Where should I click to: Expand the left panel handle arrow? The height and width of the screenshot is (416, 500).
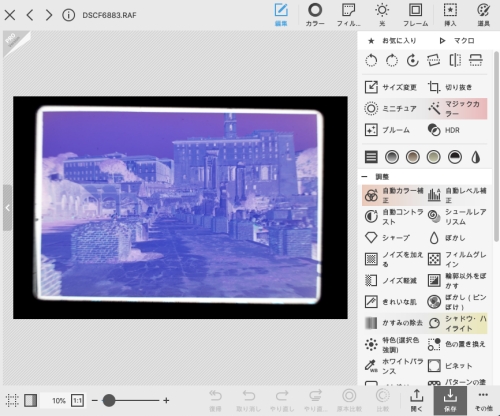[7, 208]
